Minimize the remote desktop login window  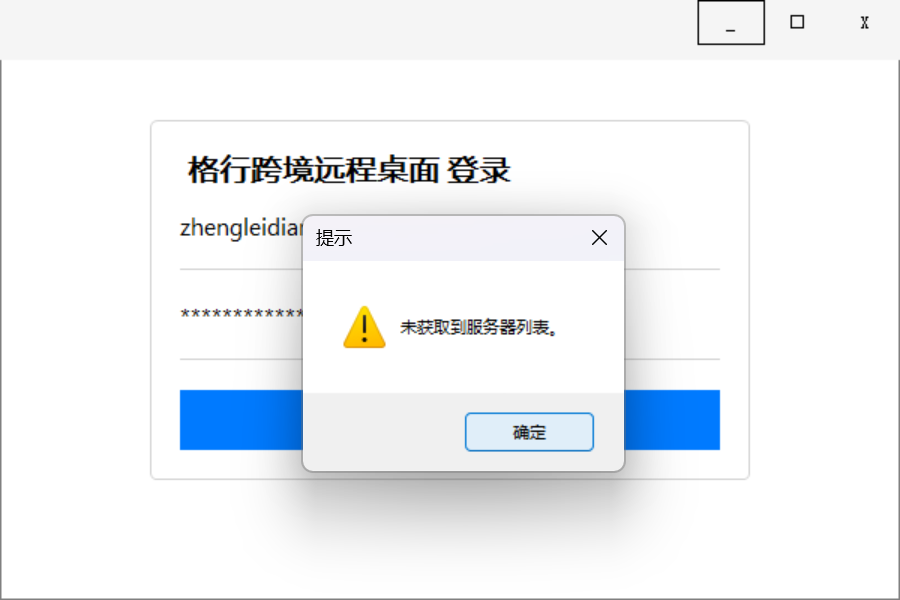[731, 23]
